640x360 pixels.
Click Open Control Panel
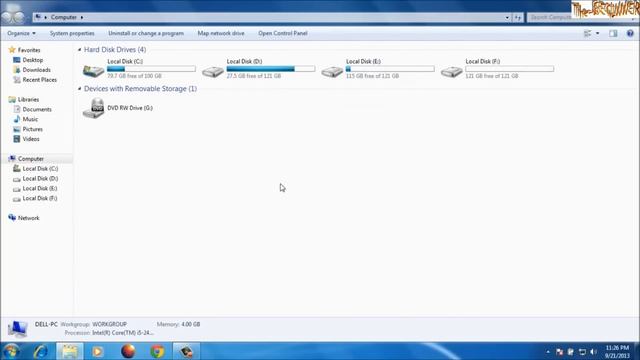[x=282, y=33]
